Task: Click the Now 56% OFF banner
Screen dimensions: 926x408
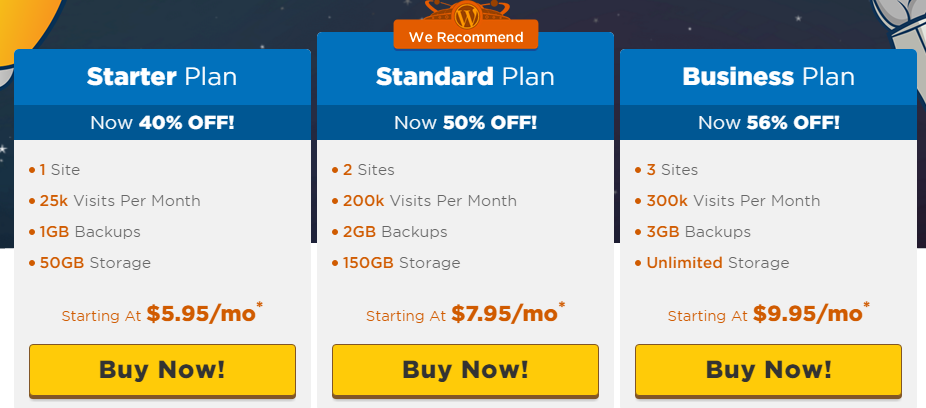Action: pos(768,123)
